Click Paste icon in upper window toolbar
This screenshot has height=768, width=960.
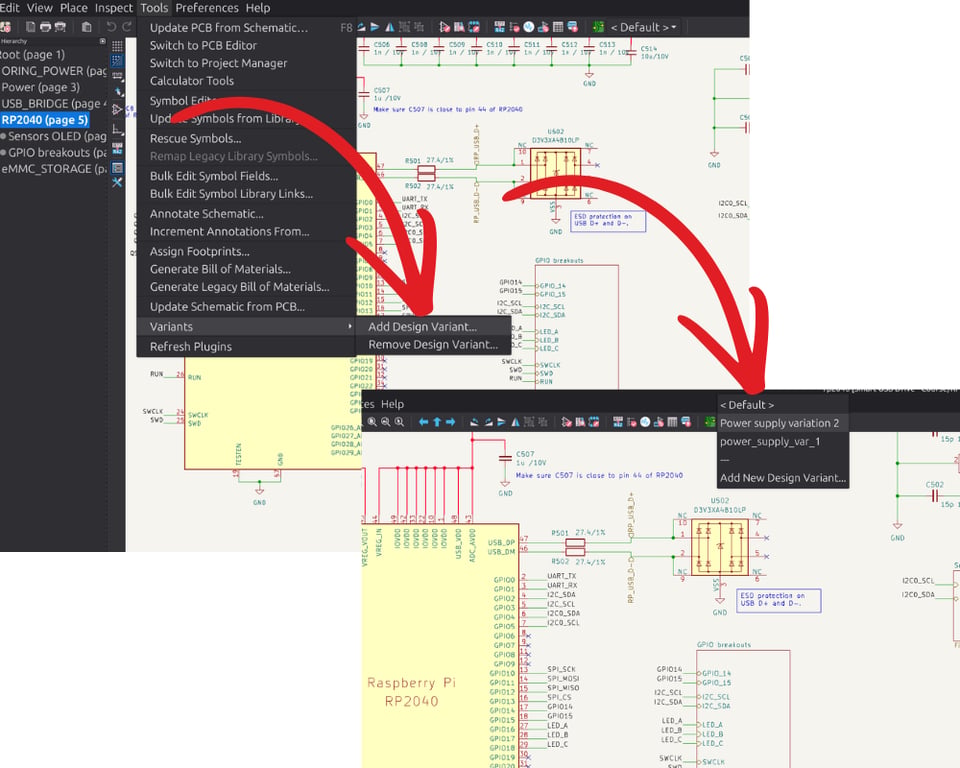click(x=86, y=27)
